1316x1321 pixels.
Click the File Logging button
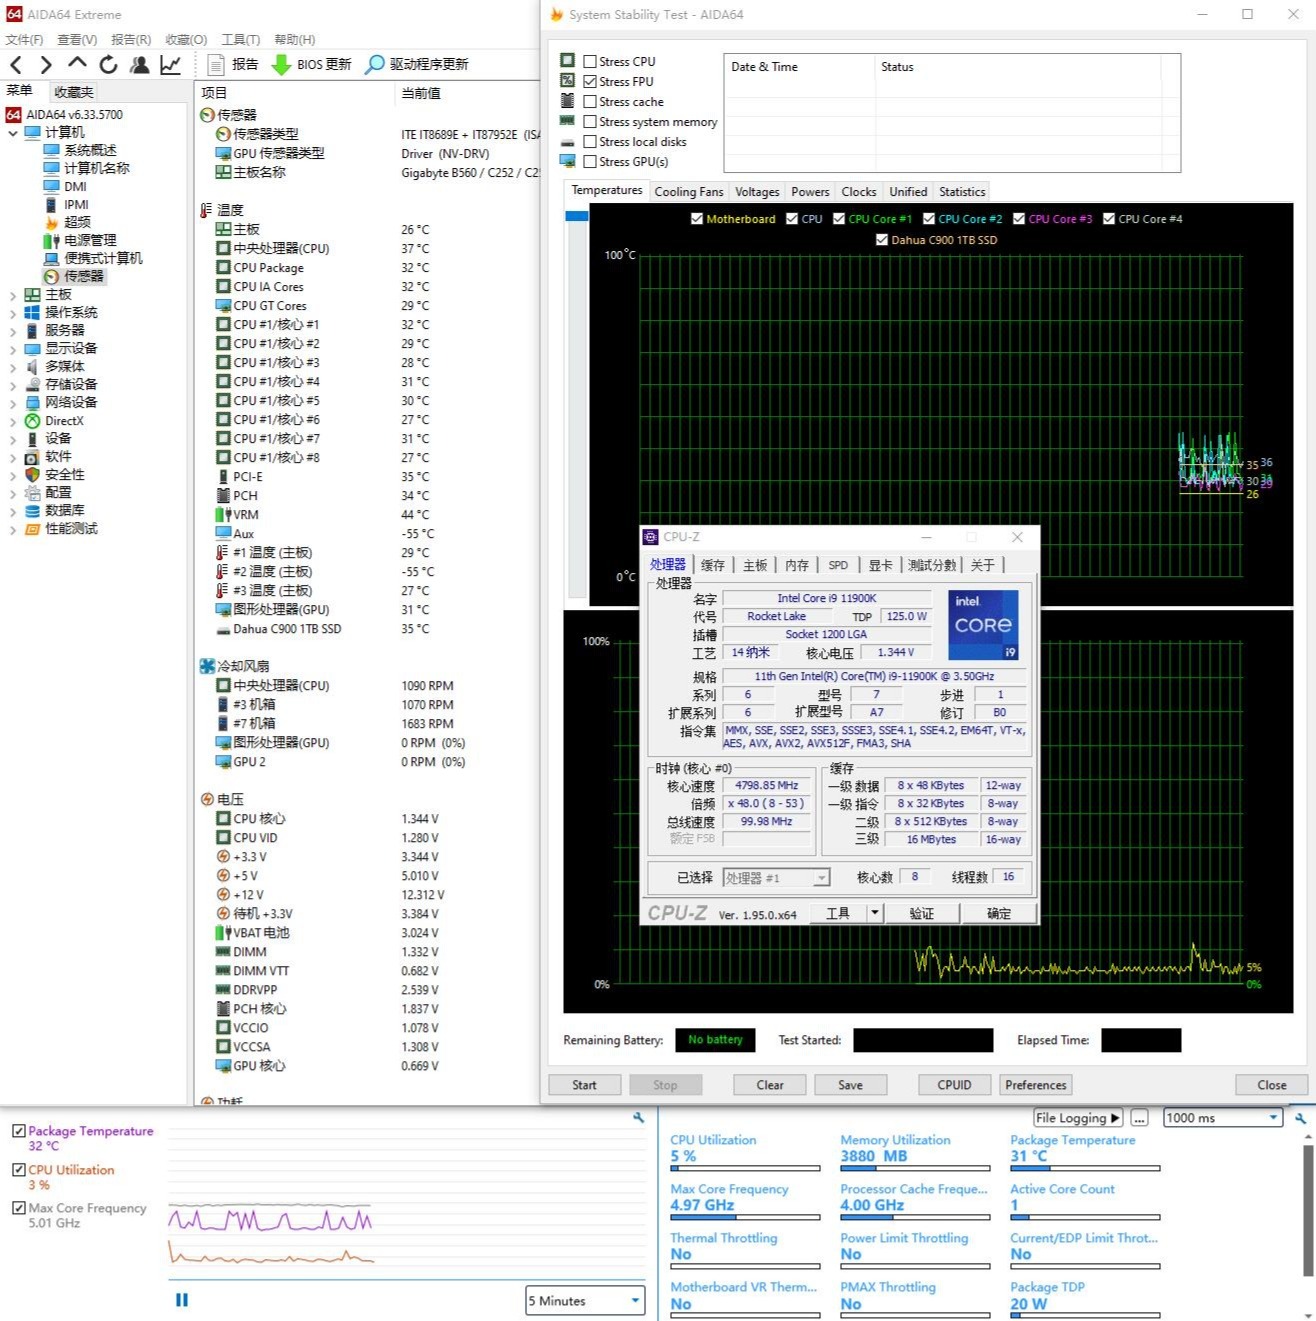click(1078, 1117)
